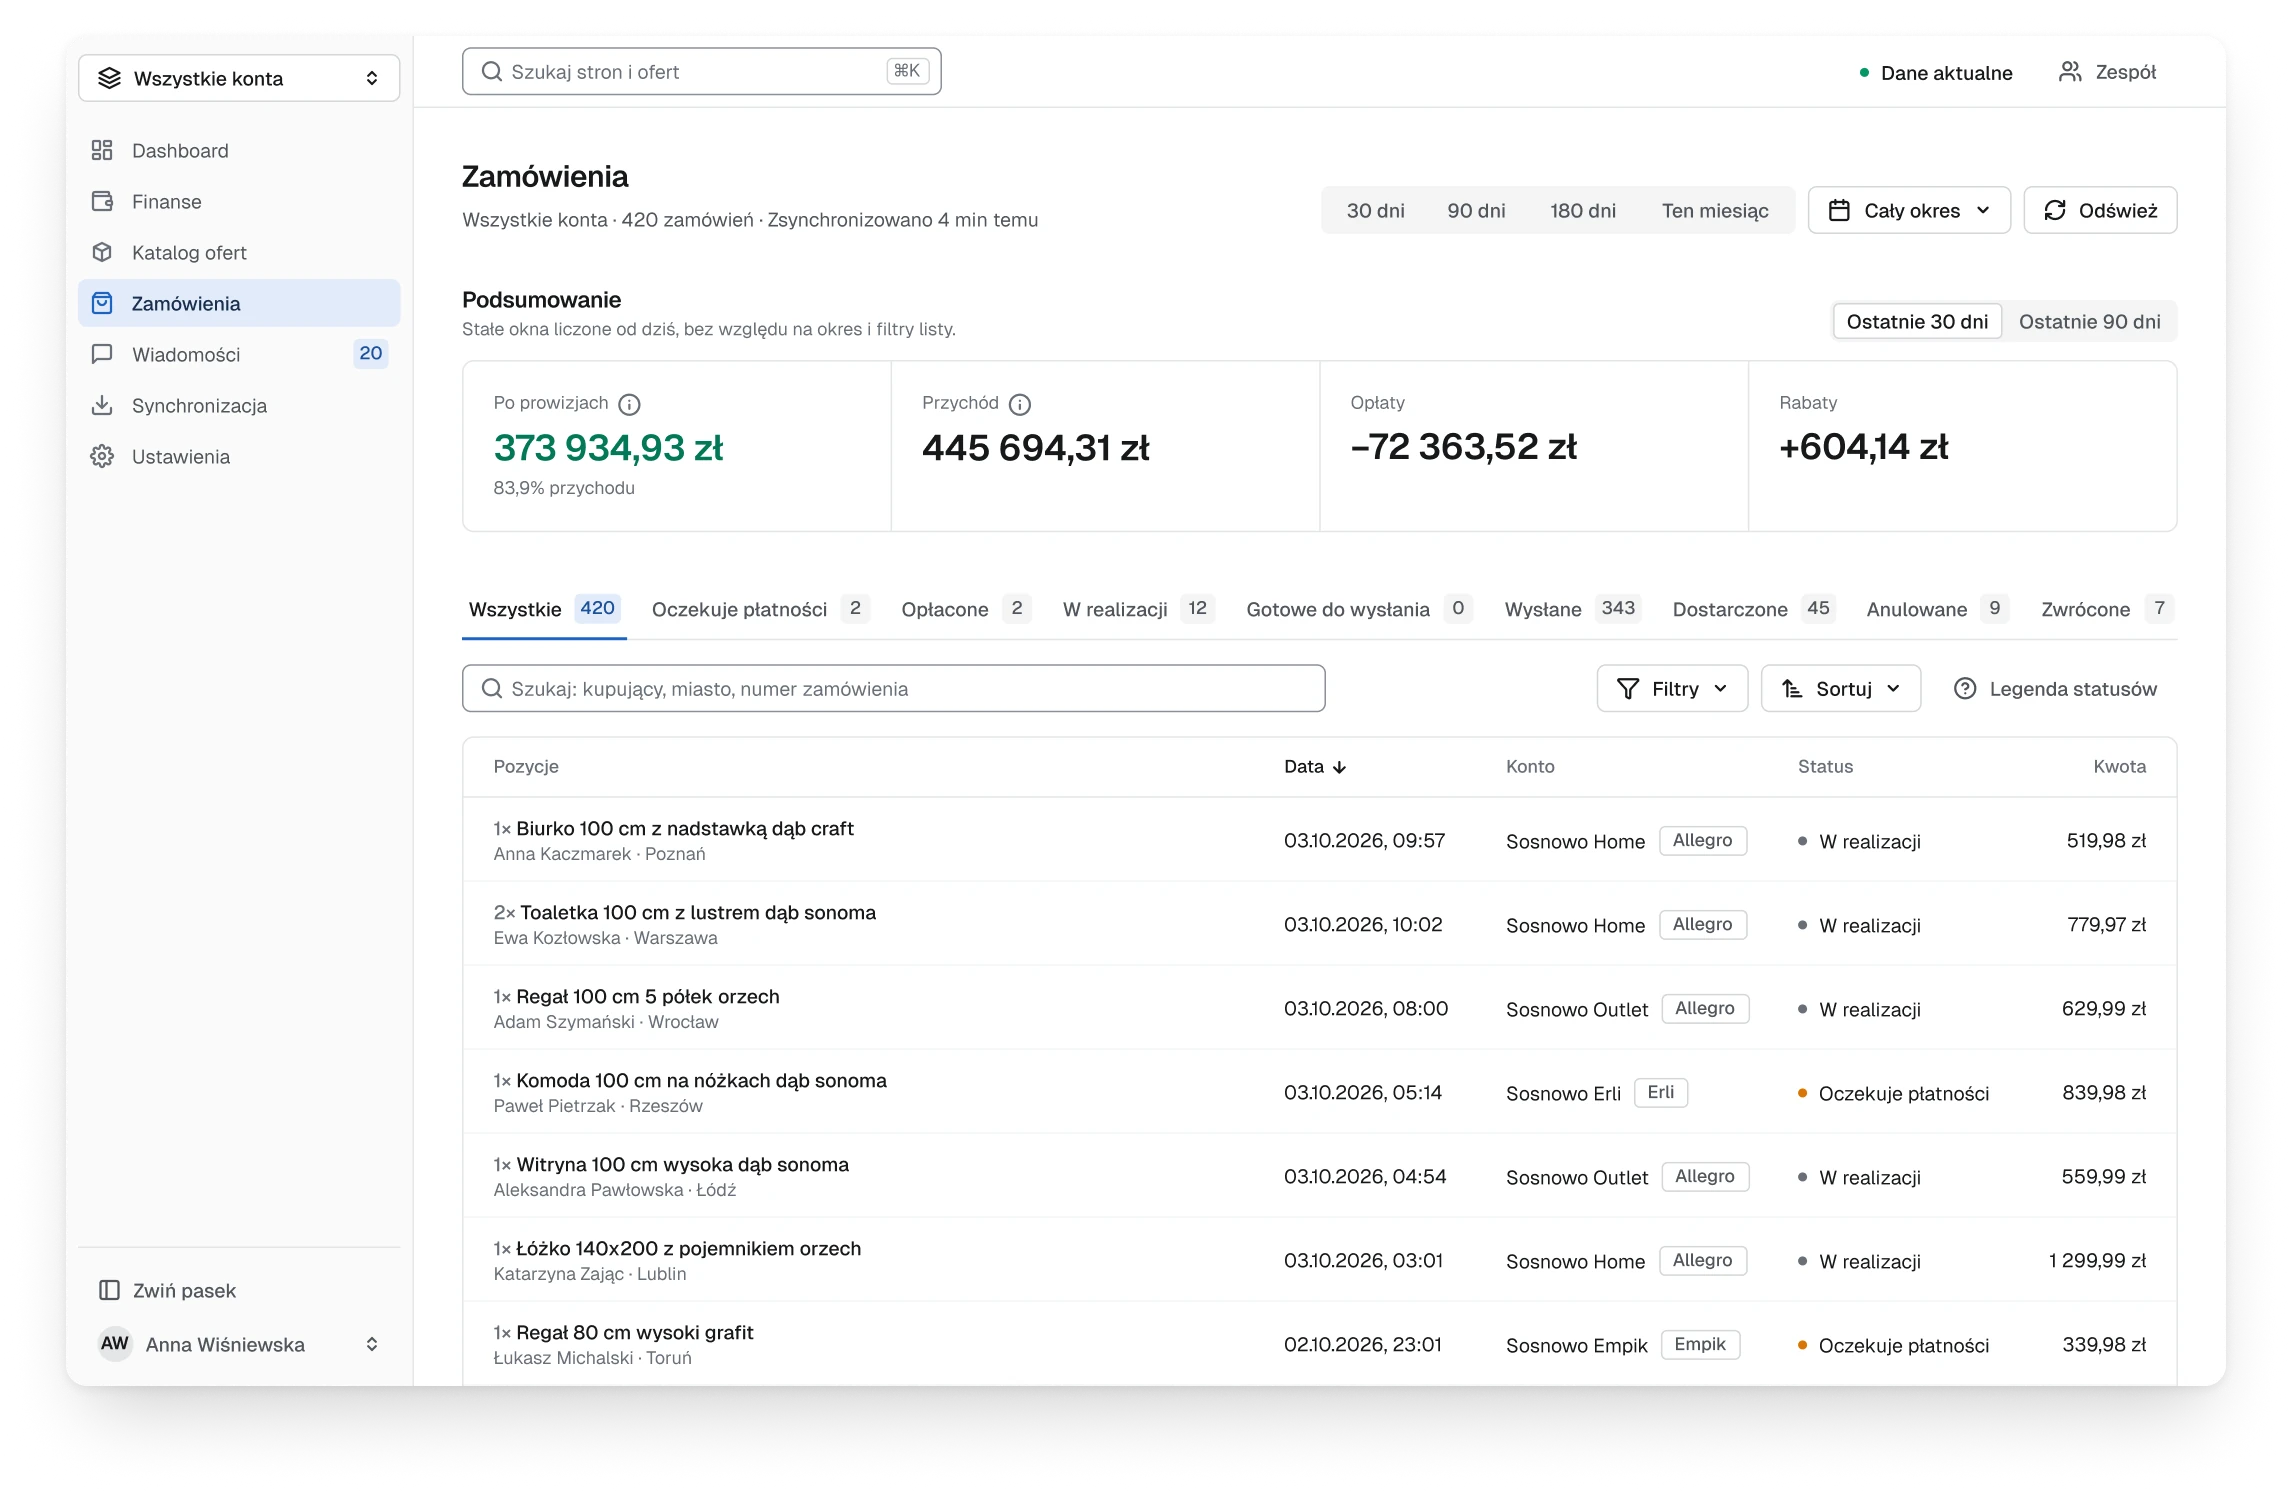Click the 1 299,99 zł amount
Viewport: 2292px width, 1494px height.
(x=2097, y=1260)
